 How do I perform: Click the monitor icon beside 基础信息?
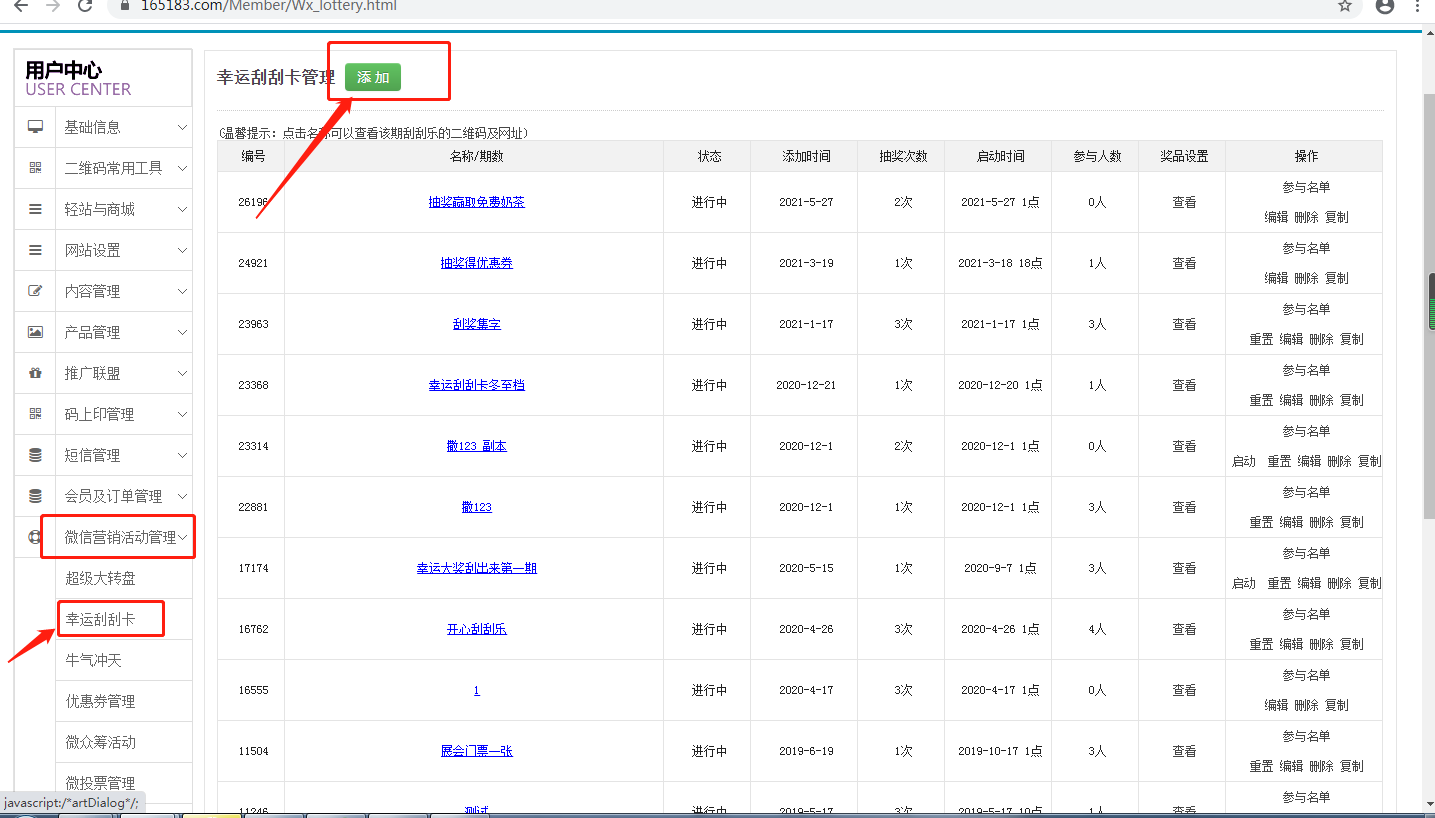[35, 127]
